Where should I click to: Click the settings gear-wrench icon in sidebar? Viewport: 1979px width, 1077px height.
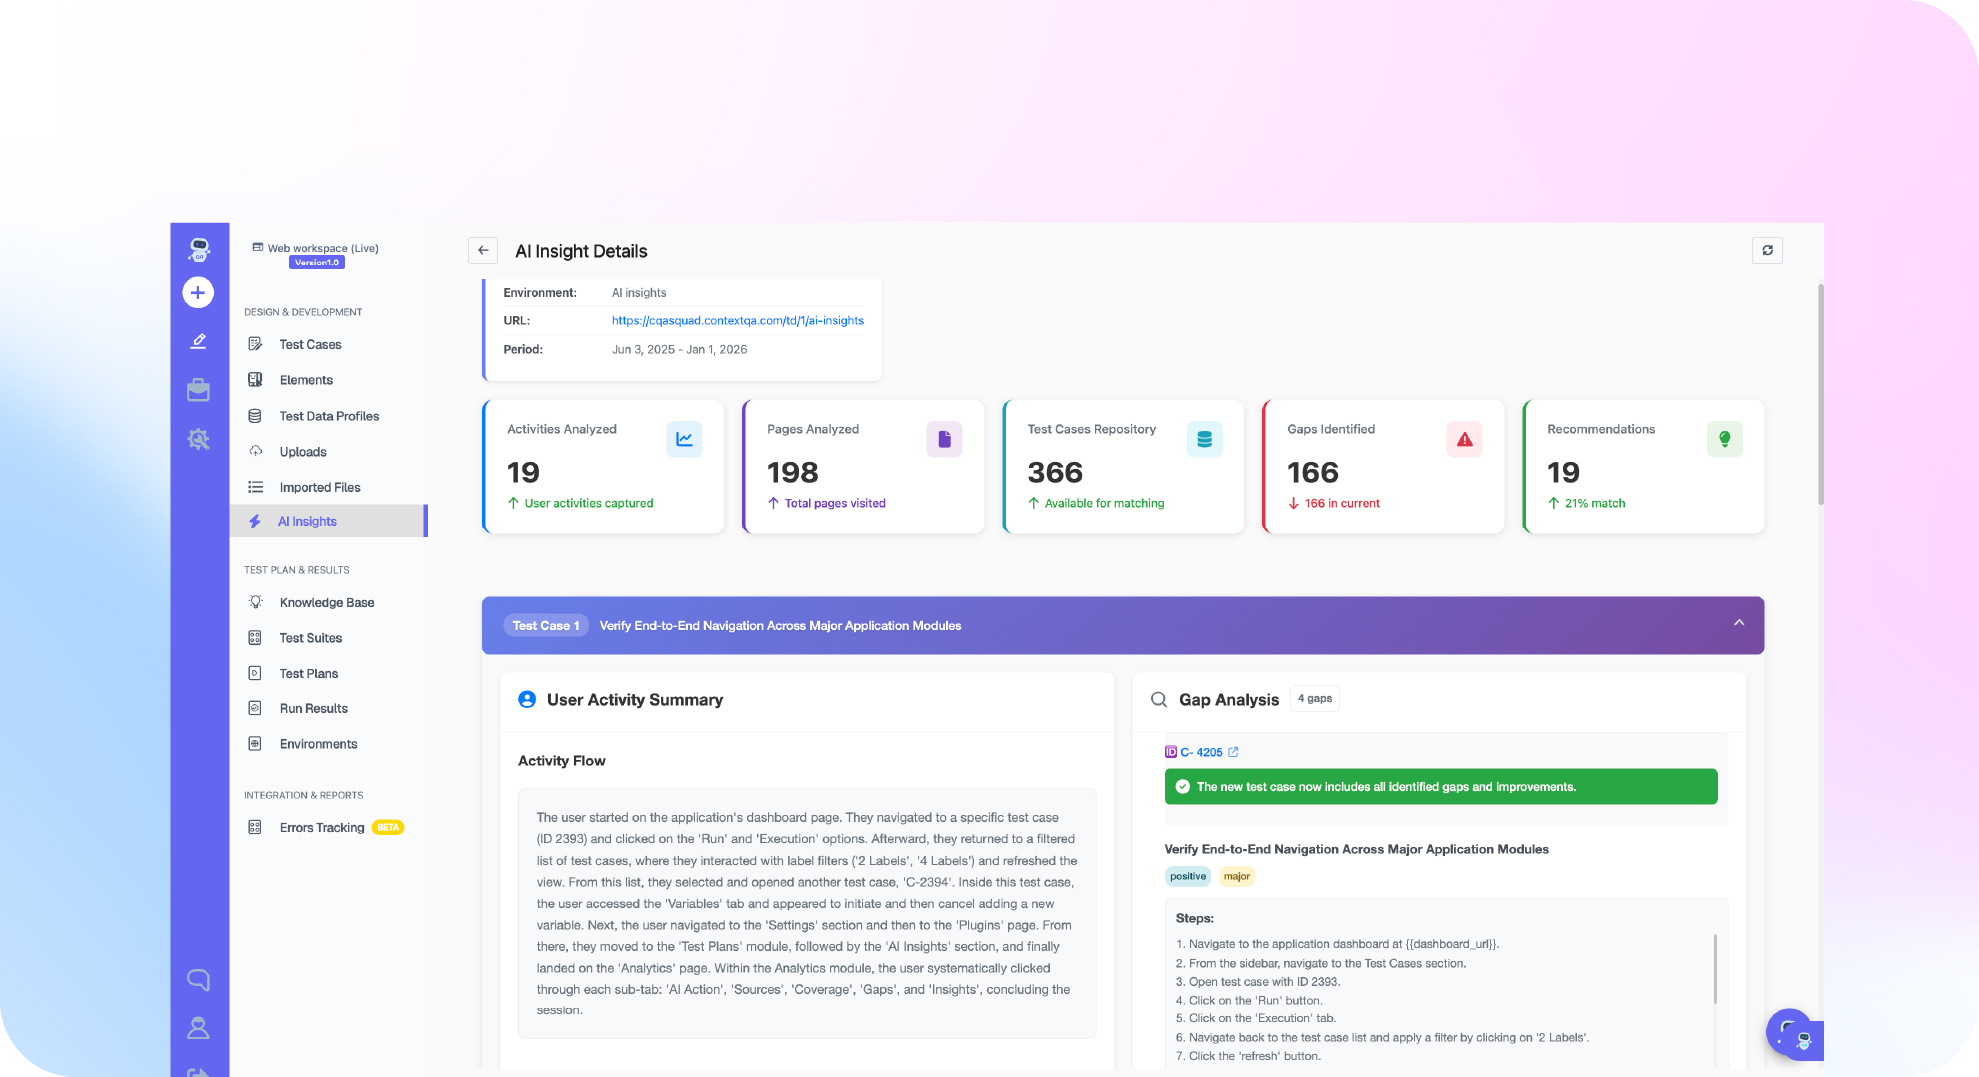pyautogui.click(x=198, y=438)
